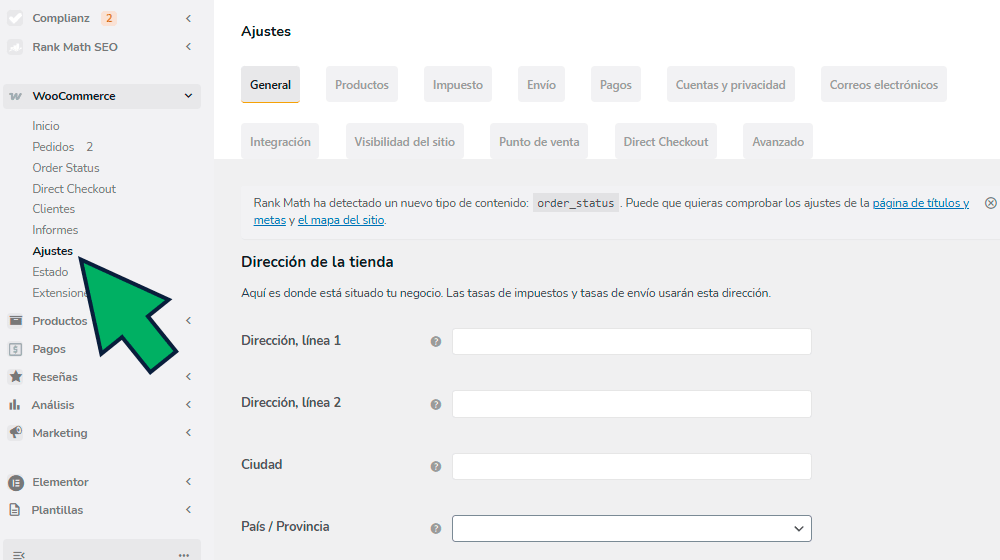The image size is (1000, 560).
Task: Go to Inicio under WooCommerce
Action: pyautogui.click(x=46, y=126)
